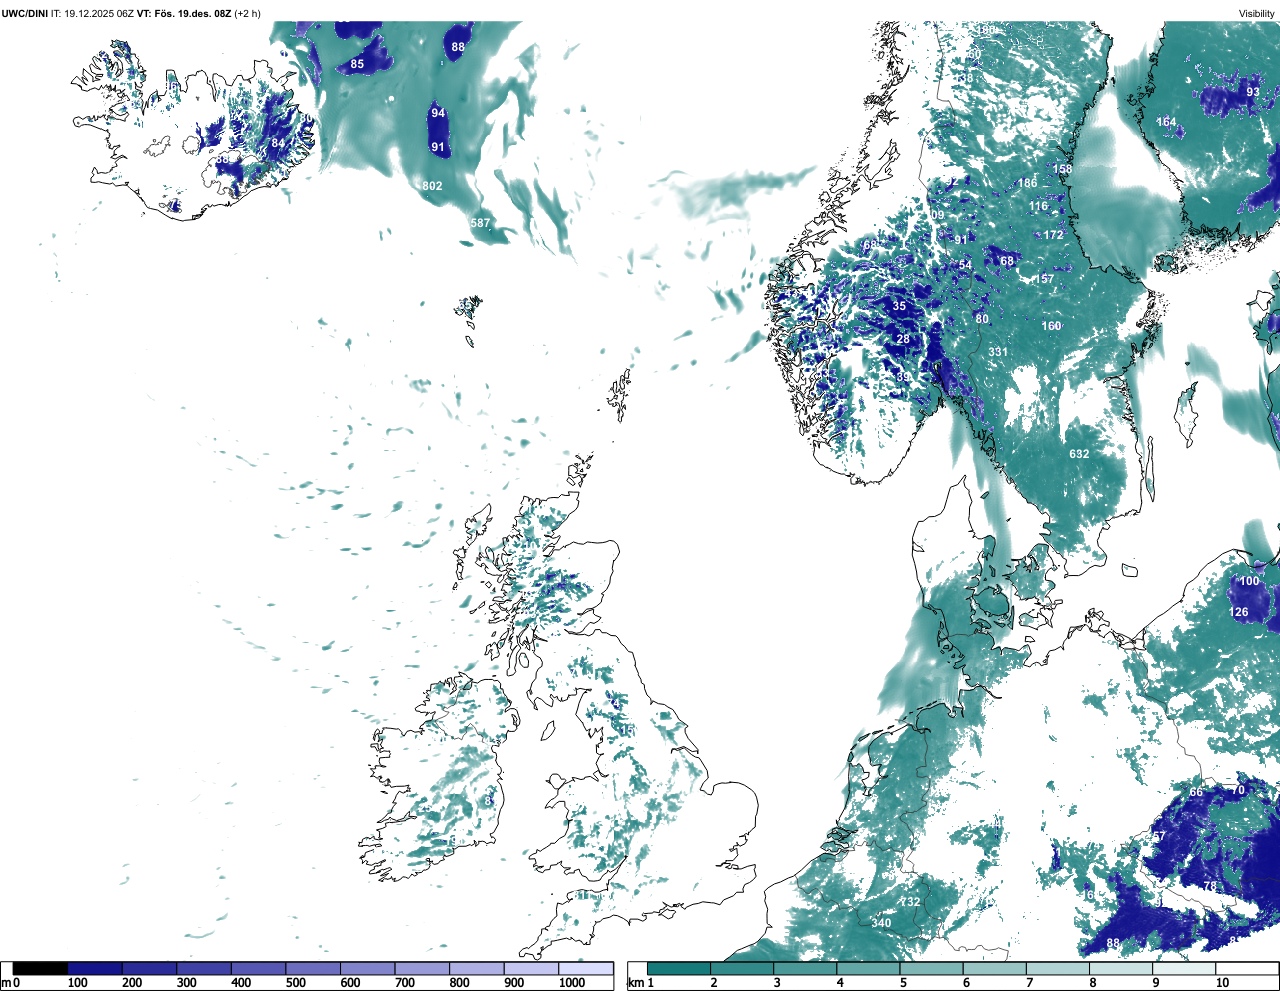Click the '66' value in the bottom-right blue area
Screen dimensions: 1280x991
[1196, 792]
